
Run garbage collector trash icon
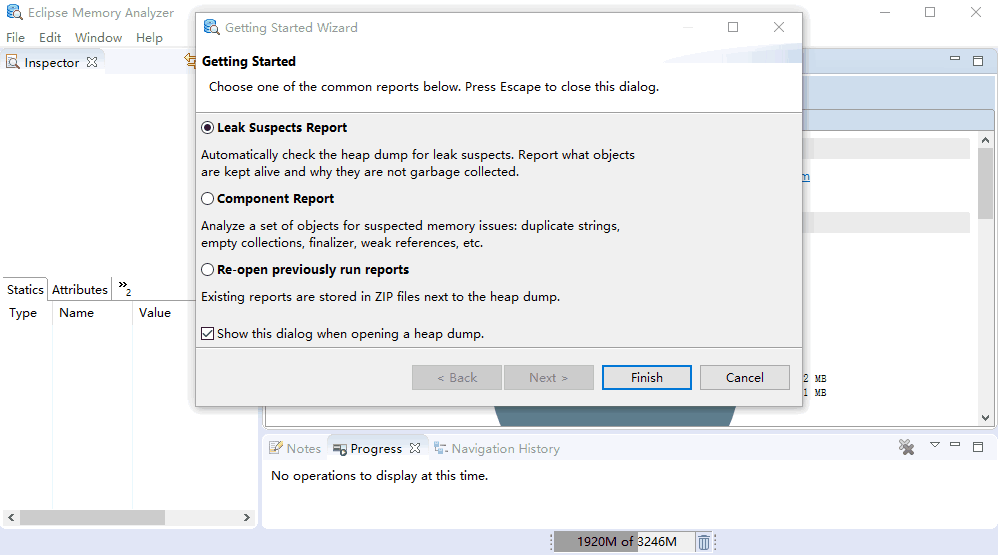point(704,542)
